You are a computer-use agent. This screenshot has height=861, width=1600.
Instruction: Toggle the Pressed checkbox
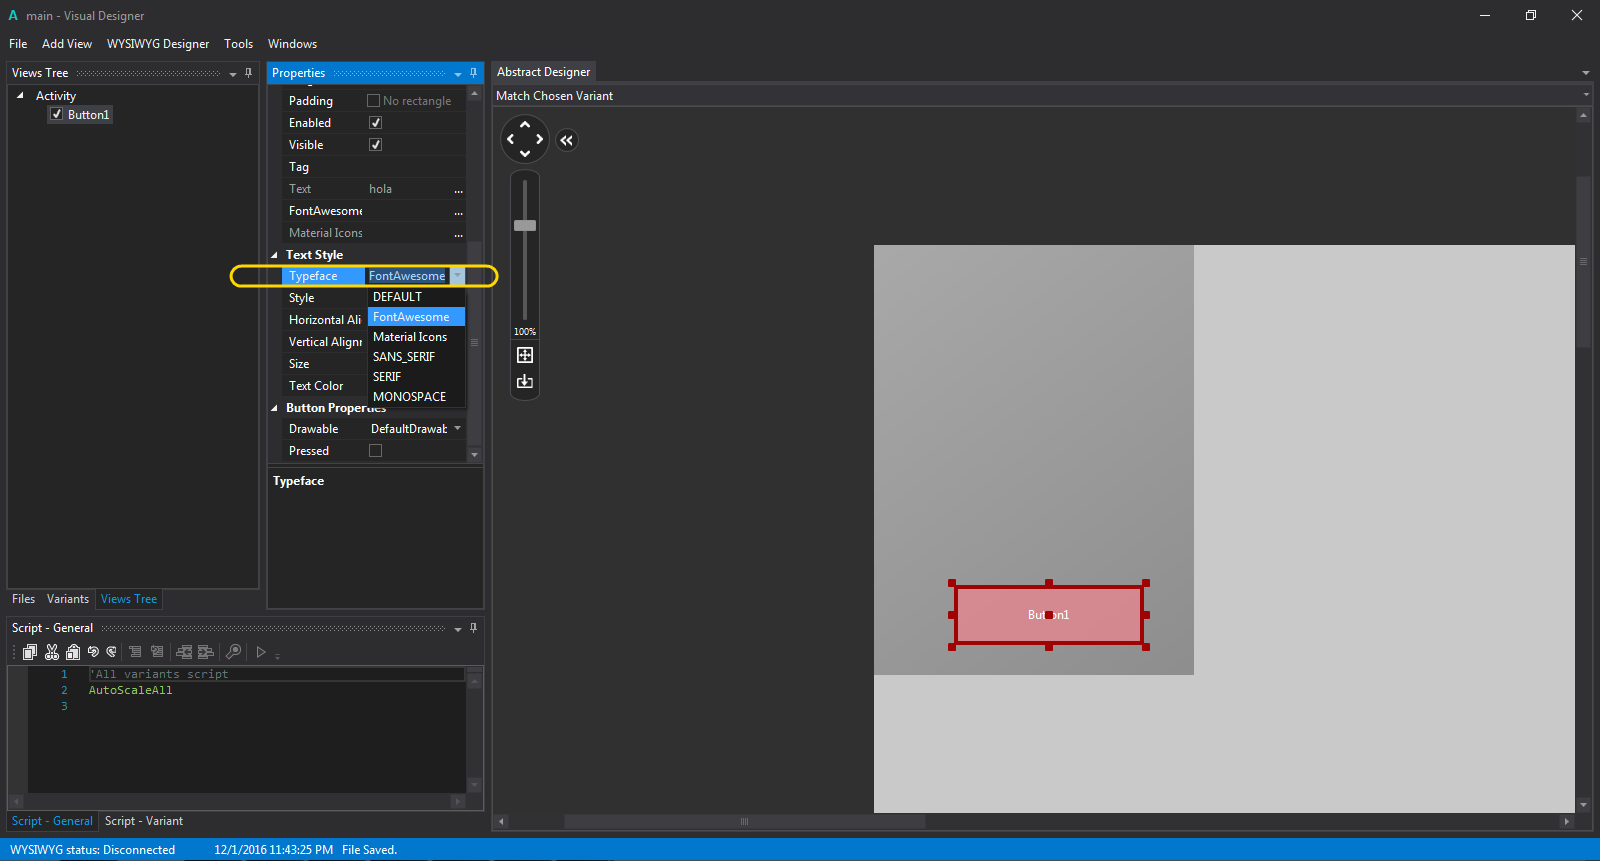point(376,450)
